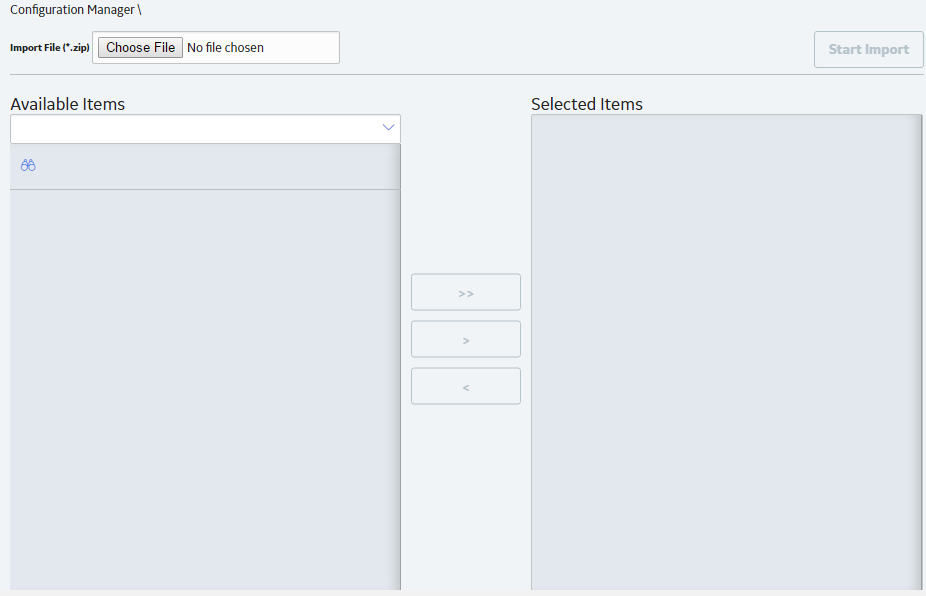Start the import with Start Import
The width and height of the screenshot is (926, 596).
pos(868,50)
